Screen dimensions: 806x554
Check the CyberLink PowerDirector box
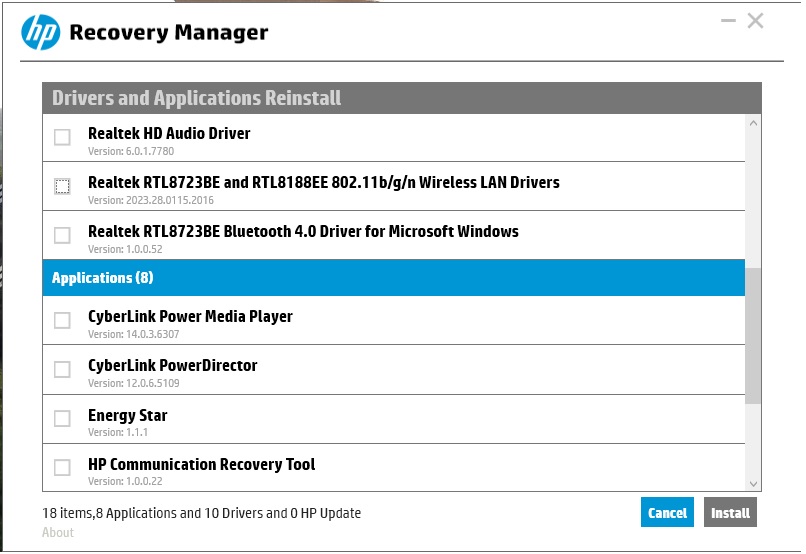pos(62,369)
